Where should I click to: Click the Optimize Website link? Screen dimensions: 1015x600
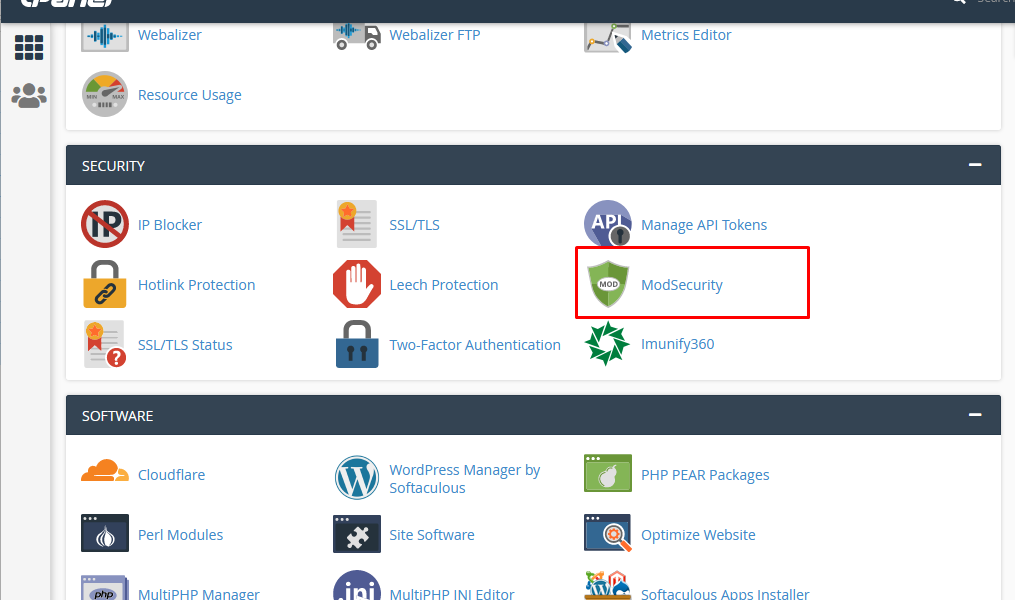click(x=698, y=535)
